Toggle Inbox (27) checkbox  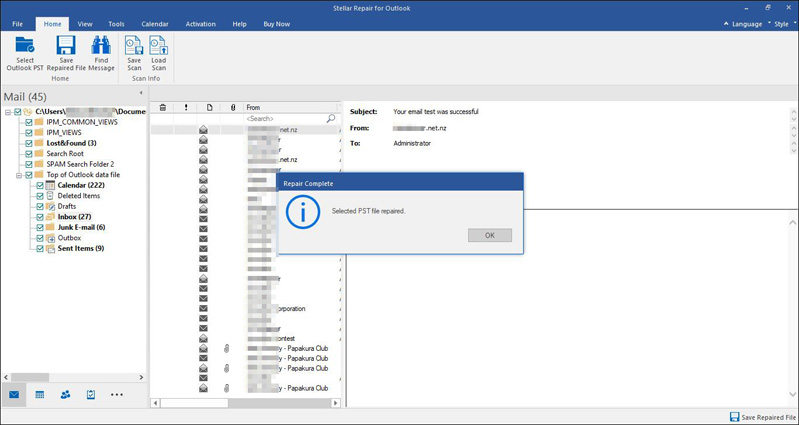pos(40,217)
